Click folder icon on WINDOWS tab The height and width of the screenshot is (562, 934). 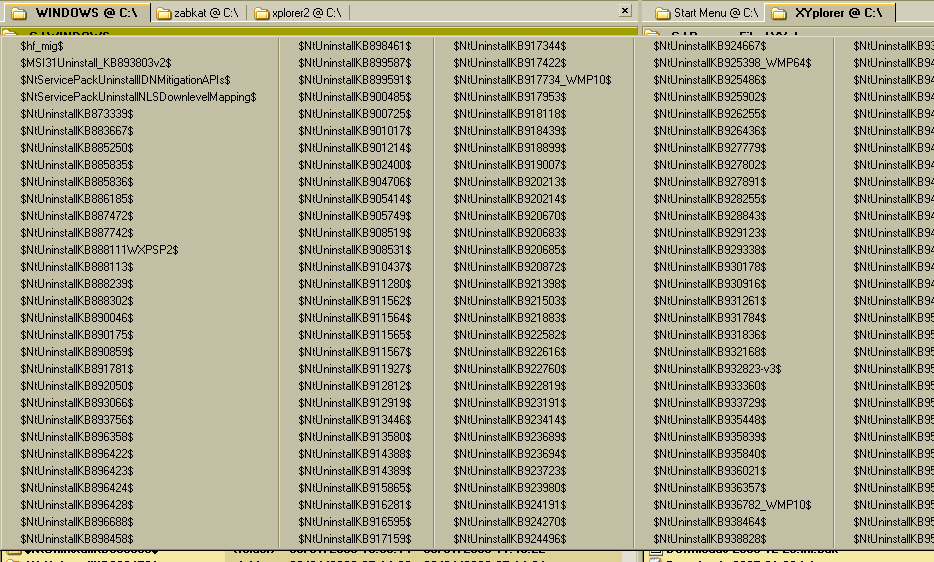(x=18, y=13)
